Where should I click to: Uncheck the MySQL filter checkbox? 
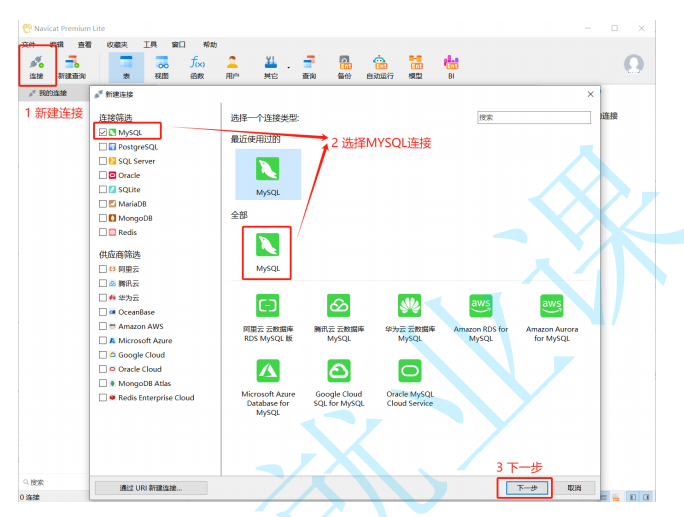[103, 132]
